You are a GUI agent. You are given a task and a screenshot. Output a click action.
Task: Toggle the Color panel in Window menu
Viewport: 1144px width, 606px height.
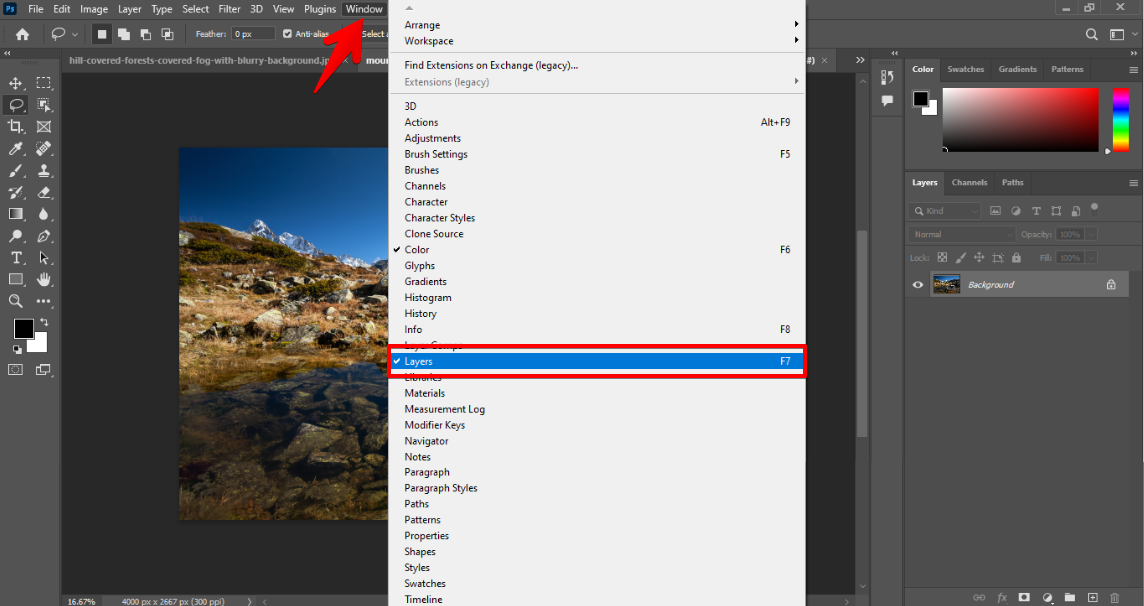[x=597, y=249]
